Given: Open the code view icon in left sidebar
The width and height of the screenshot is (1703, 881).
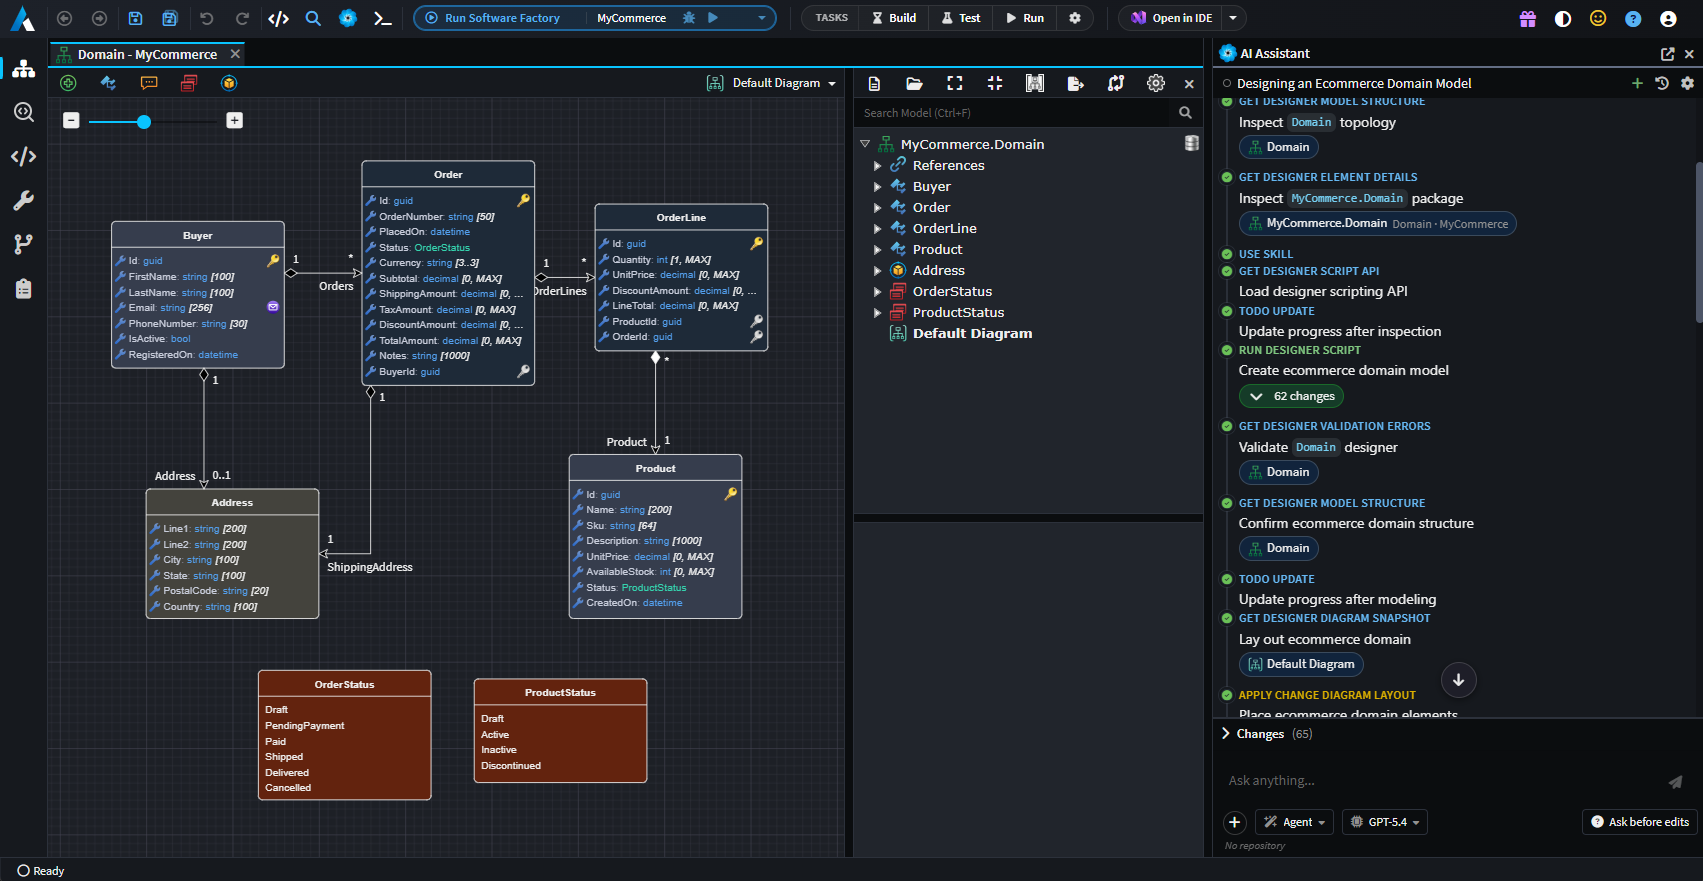Looking at the screenshot, I should (23, 156).
